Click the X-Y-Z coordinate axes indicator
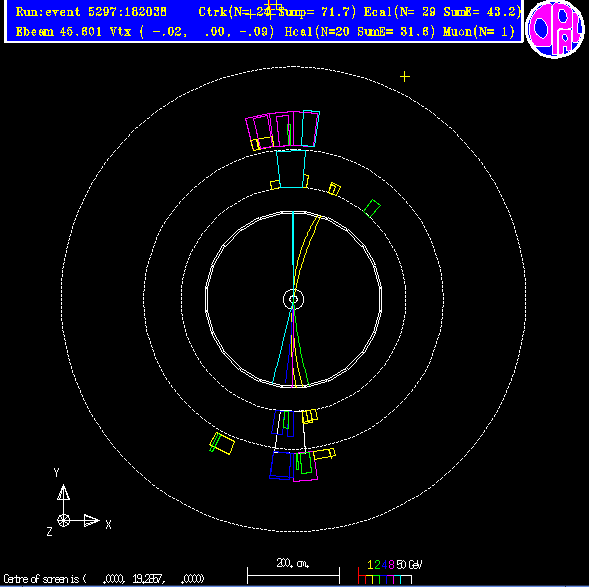 [78, 502]
